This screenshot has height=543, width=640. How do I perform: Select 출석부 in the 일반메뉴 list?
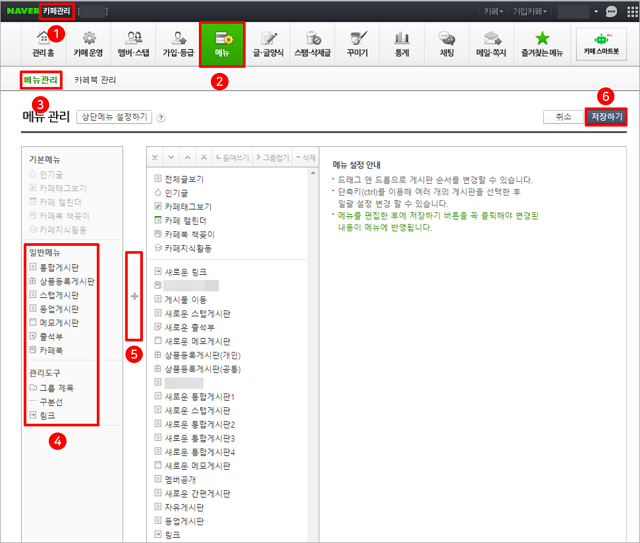coord(53,338)
